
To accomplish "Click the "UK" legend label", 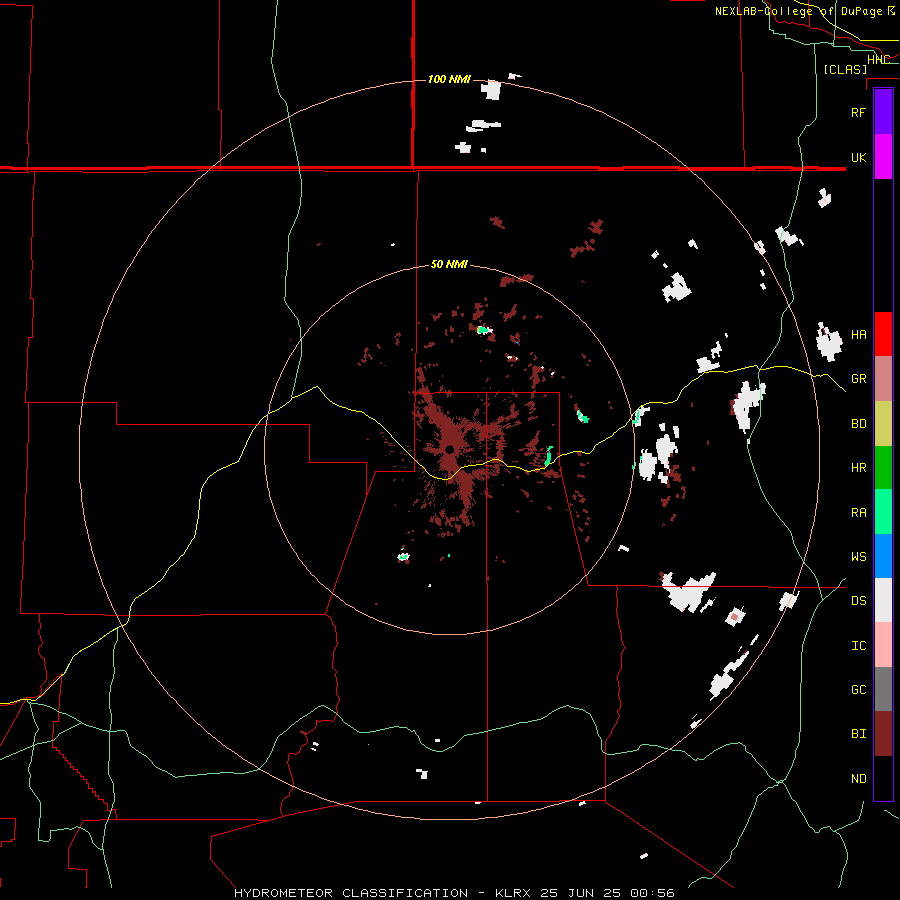I will pos(859,157).
